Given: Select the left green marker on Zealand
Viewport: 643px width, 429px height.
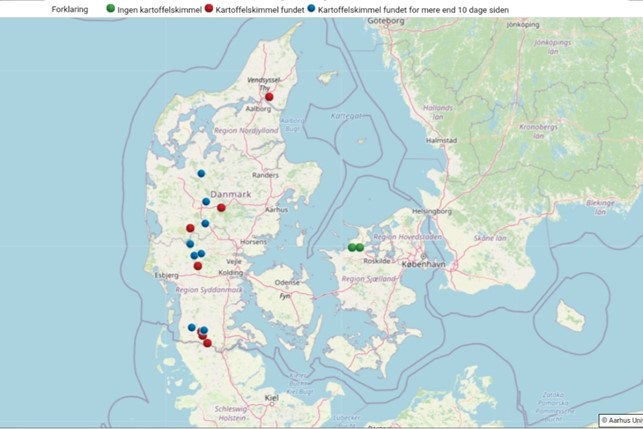Looking at the screenshot, I should 352,247.
